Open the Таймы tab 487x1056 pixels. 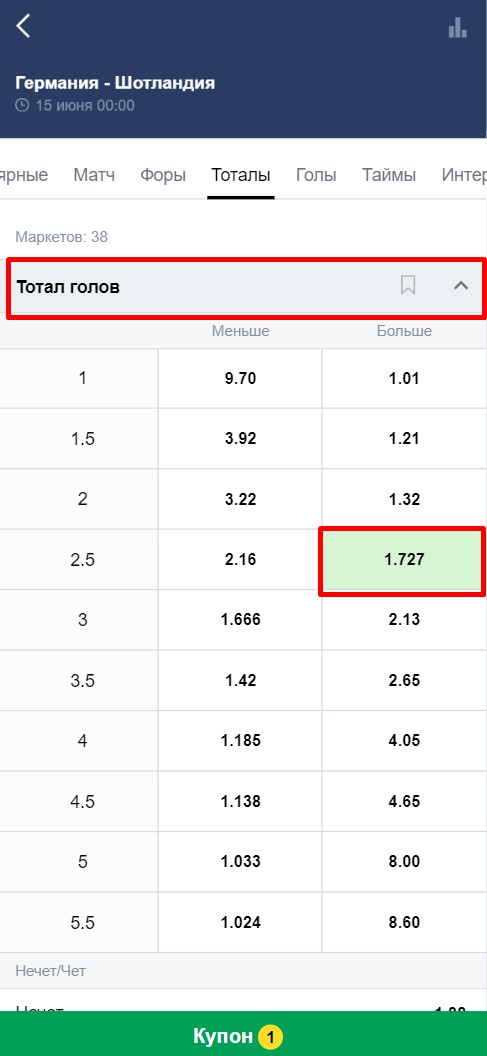click(389, 176)
